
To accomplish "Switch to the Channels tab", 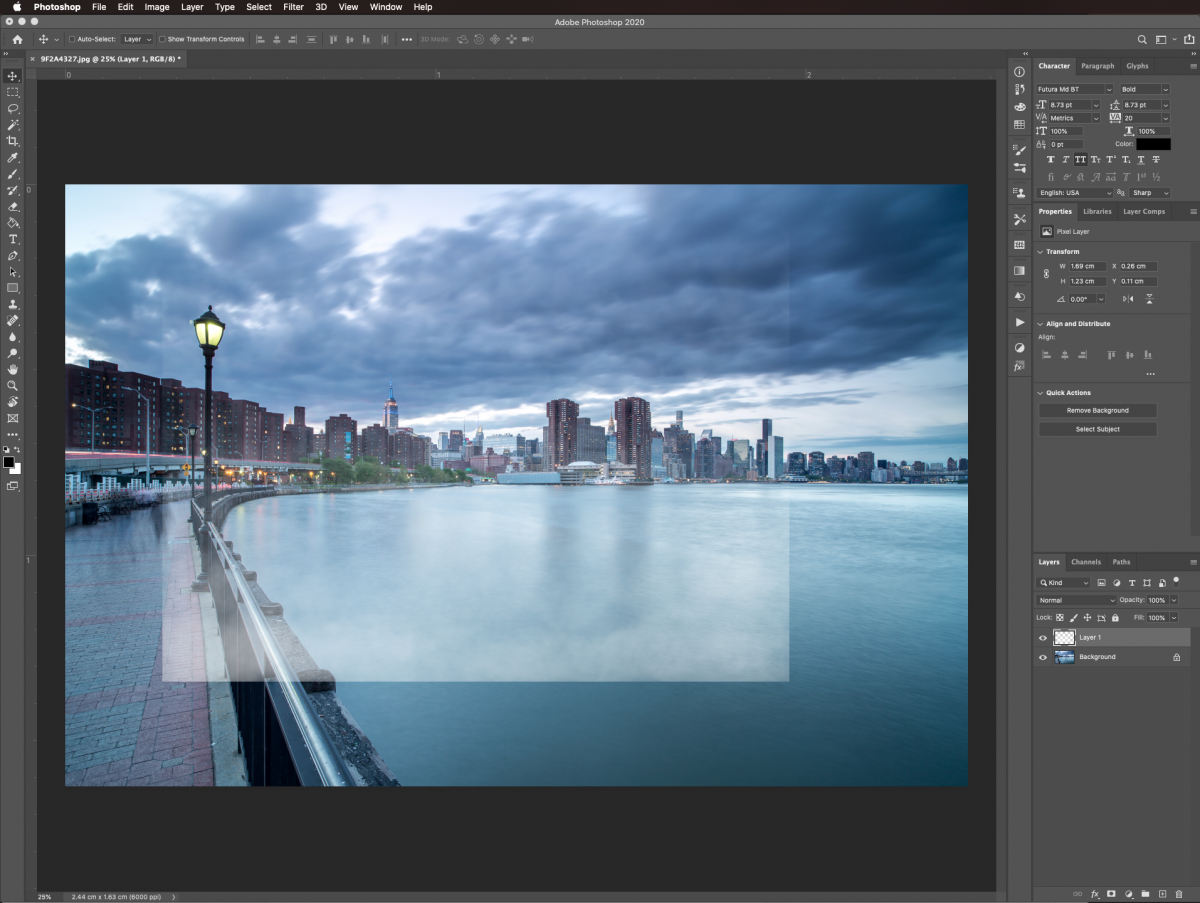I will tap(1085, 562).
